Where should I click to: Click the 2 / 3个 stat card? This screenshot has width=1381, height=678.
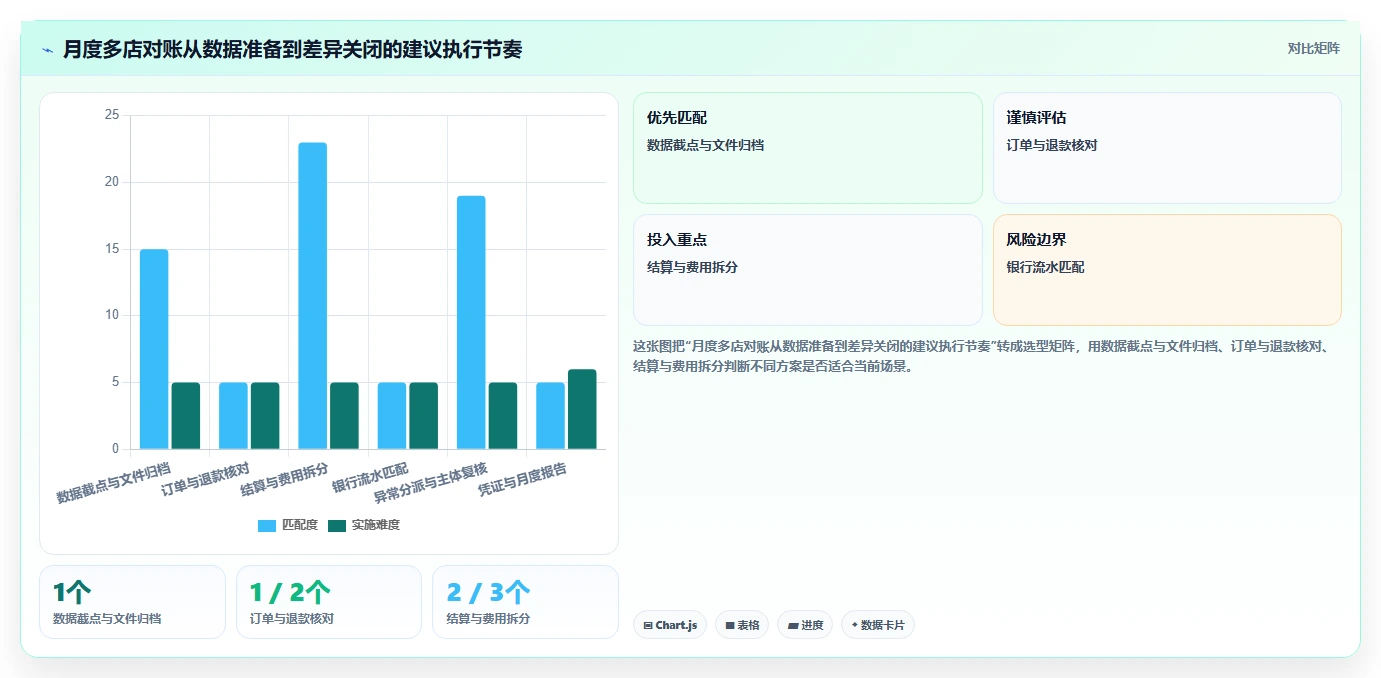525,602
